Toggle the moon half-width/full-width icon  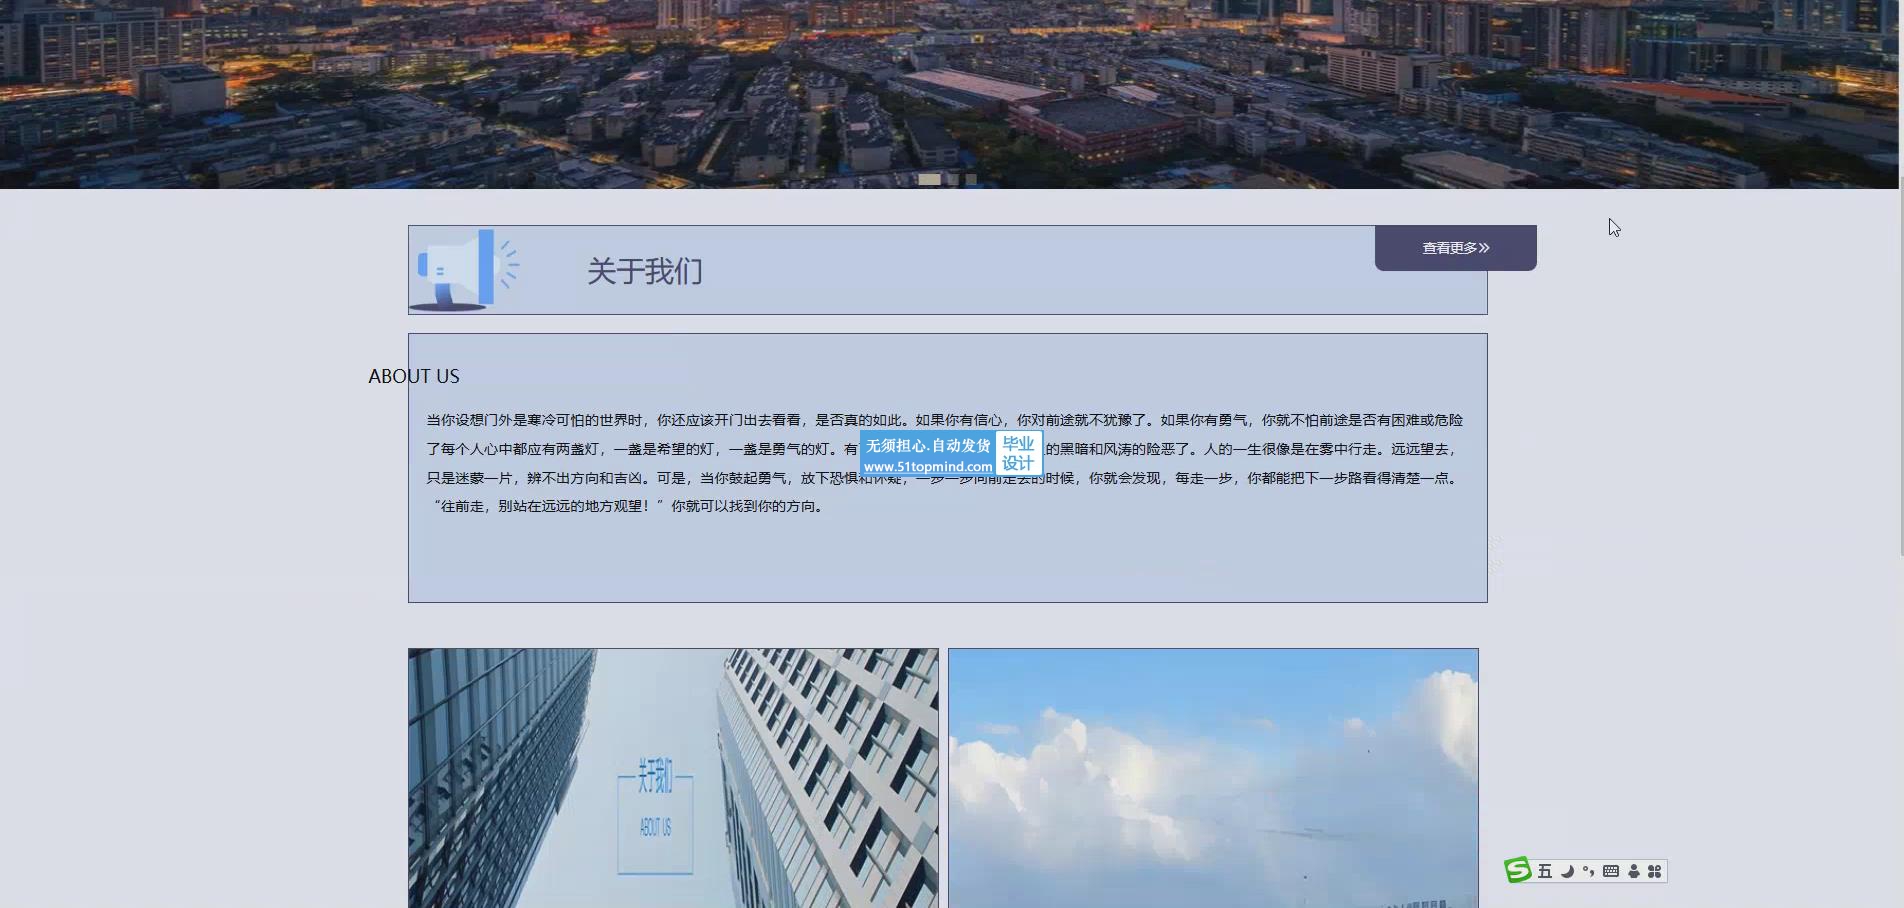coord(1567,871)
